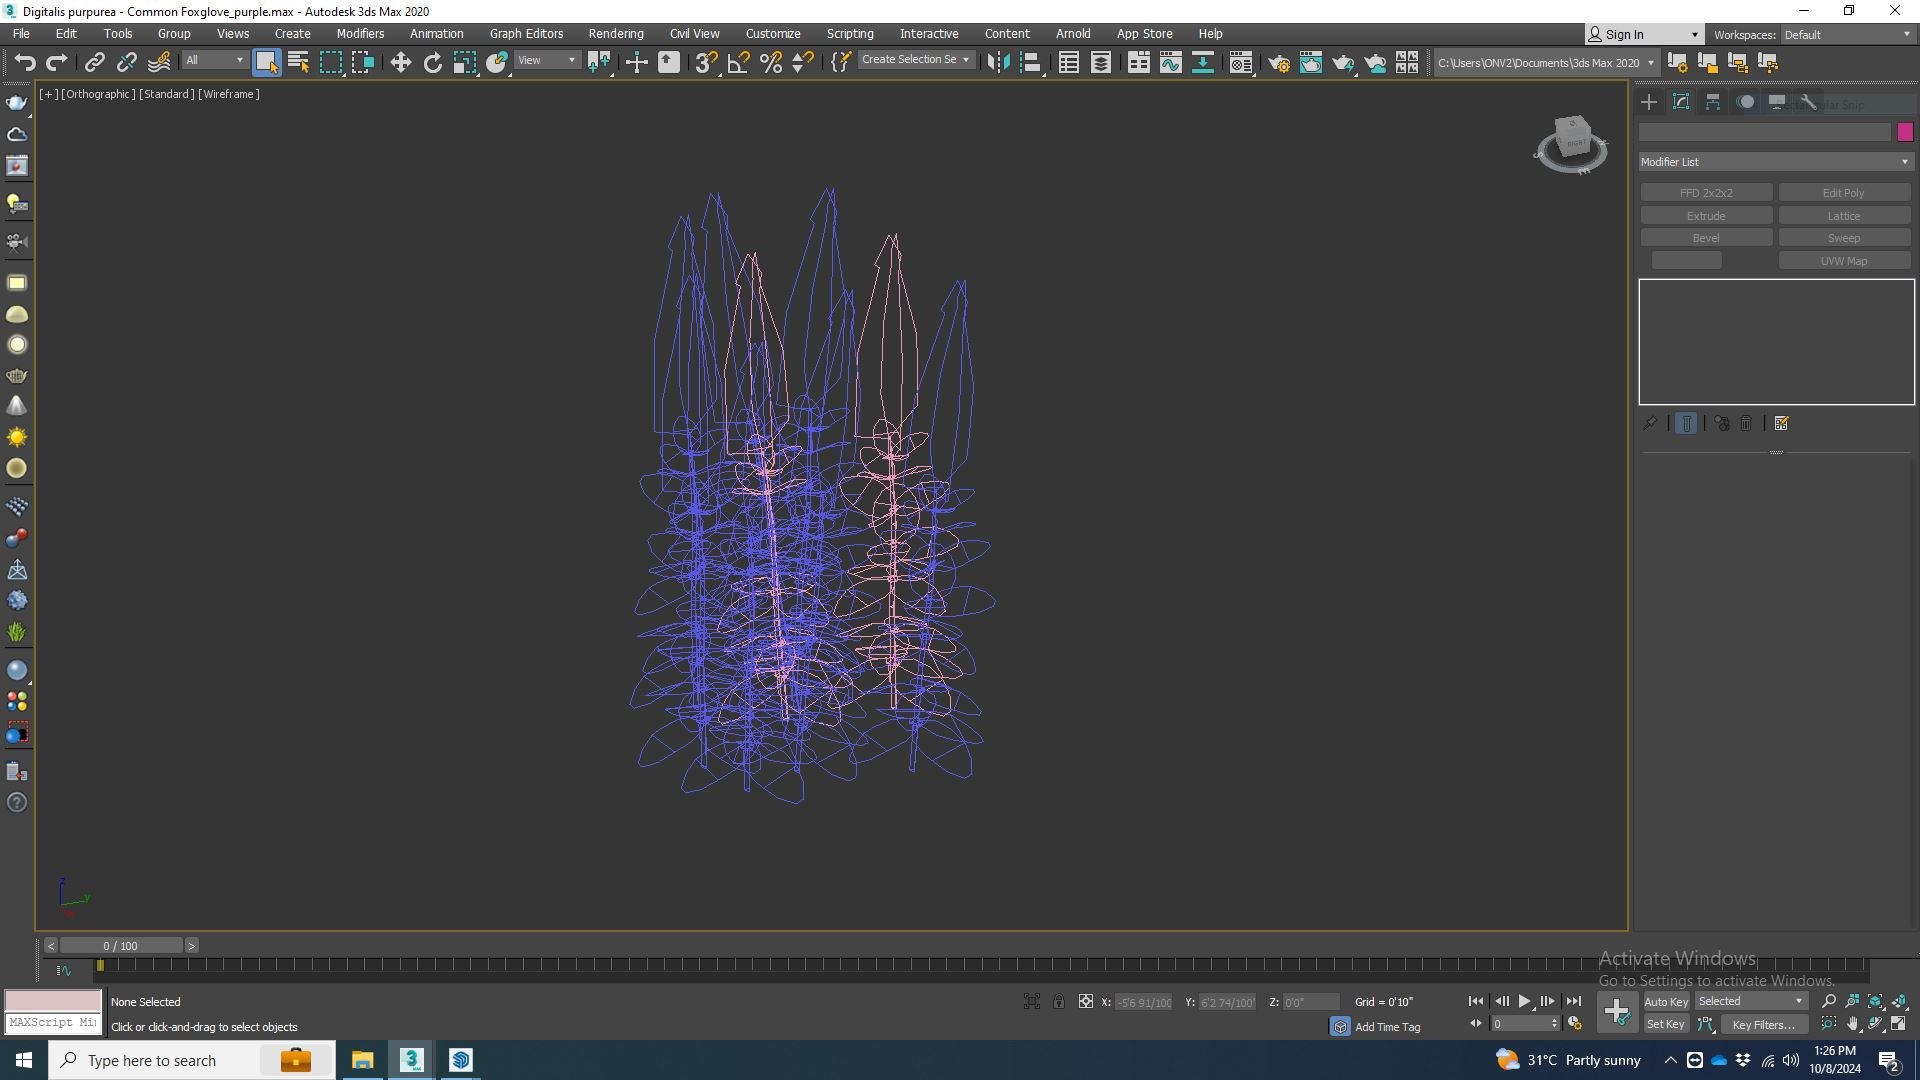Toggle the Percent Snap button

pos(771,62)
